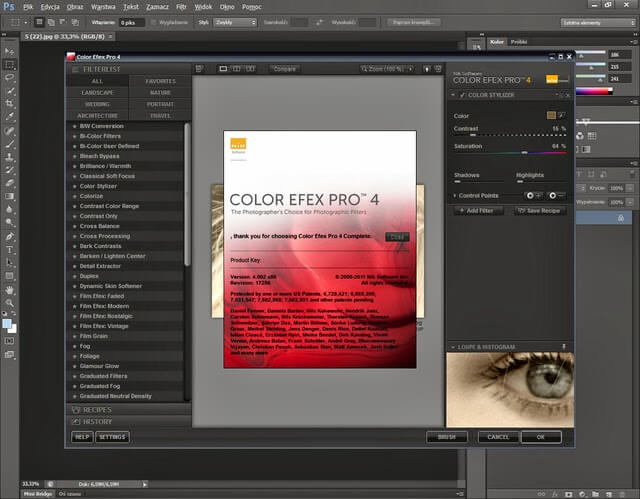Click the Add Filter button
This screenshot has width=640, height=499.
coord(478,211)
